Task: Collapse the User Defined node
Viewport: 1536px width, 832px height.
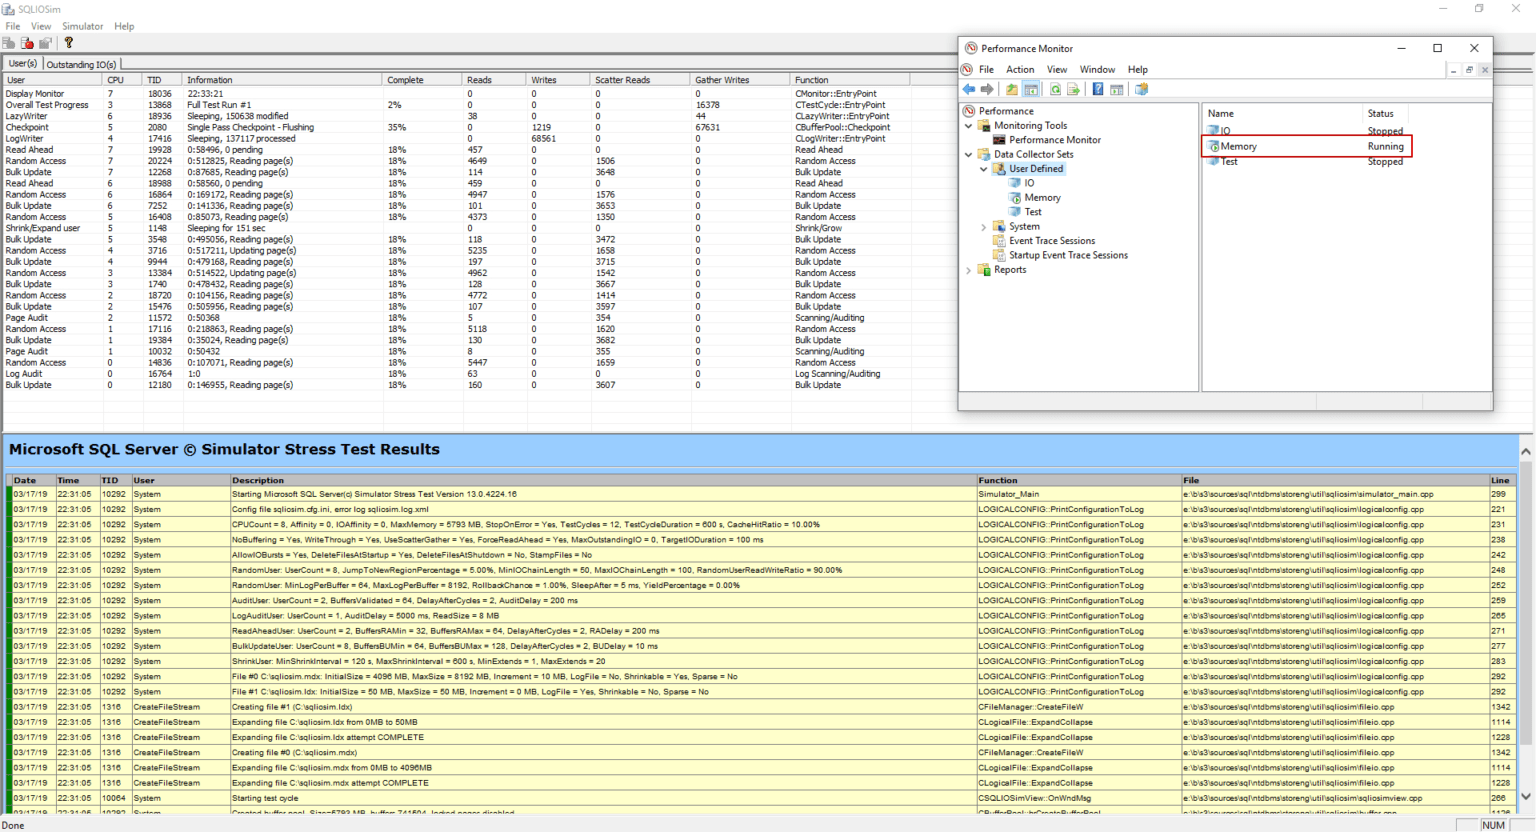Action: (x=982, y=168)
